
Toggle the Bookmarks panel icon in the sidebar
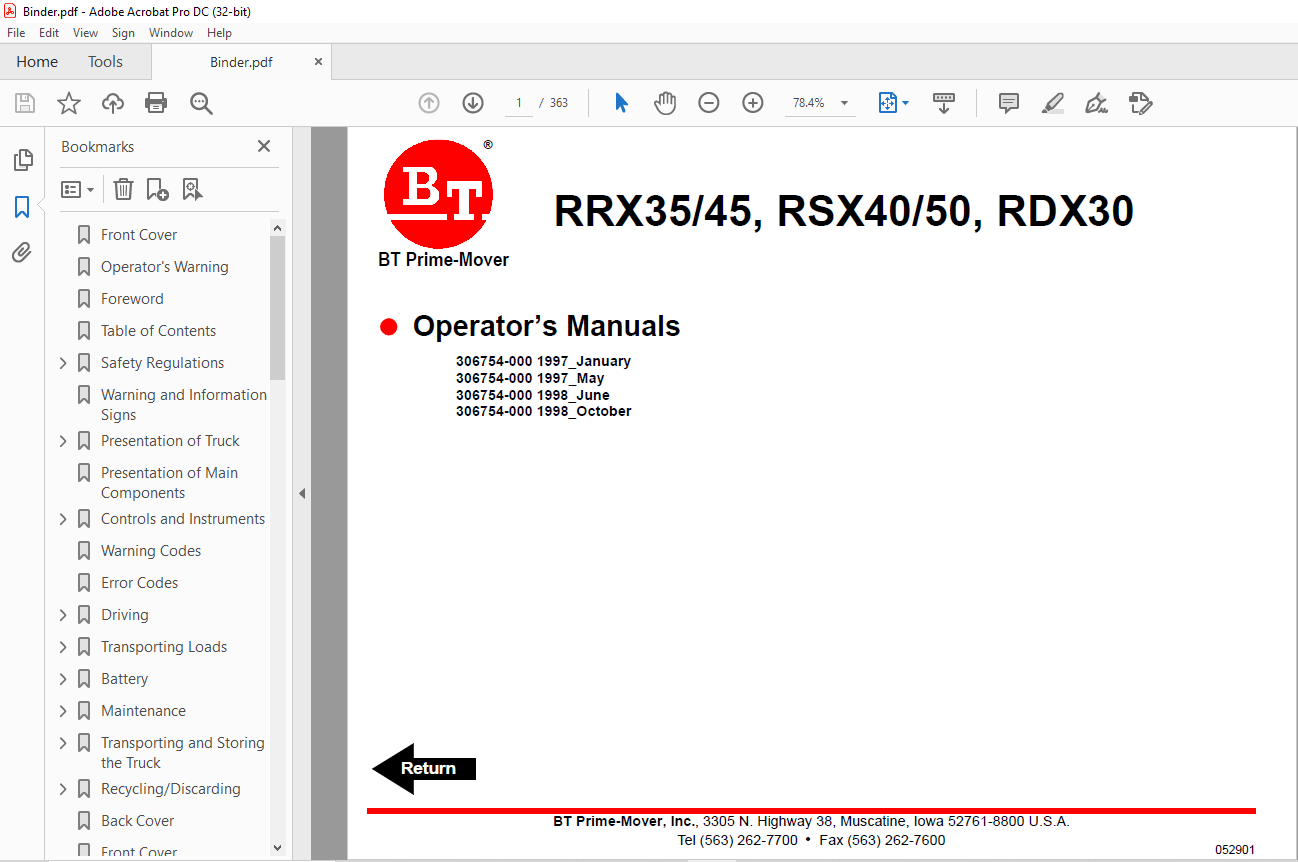point(22,207)
